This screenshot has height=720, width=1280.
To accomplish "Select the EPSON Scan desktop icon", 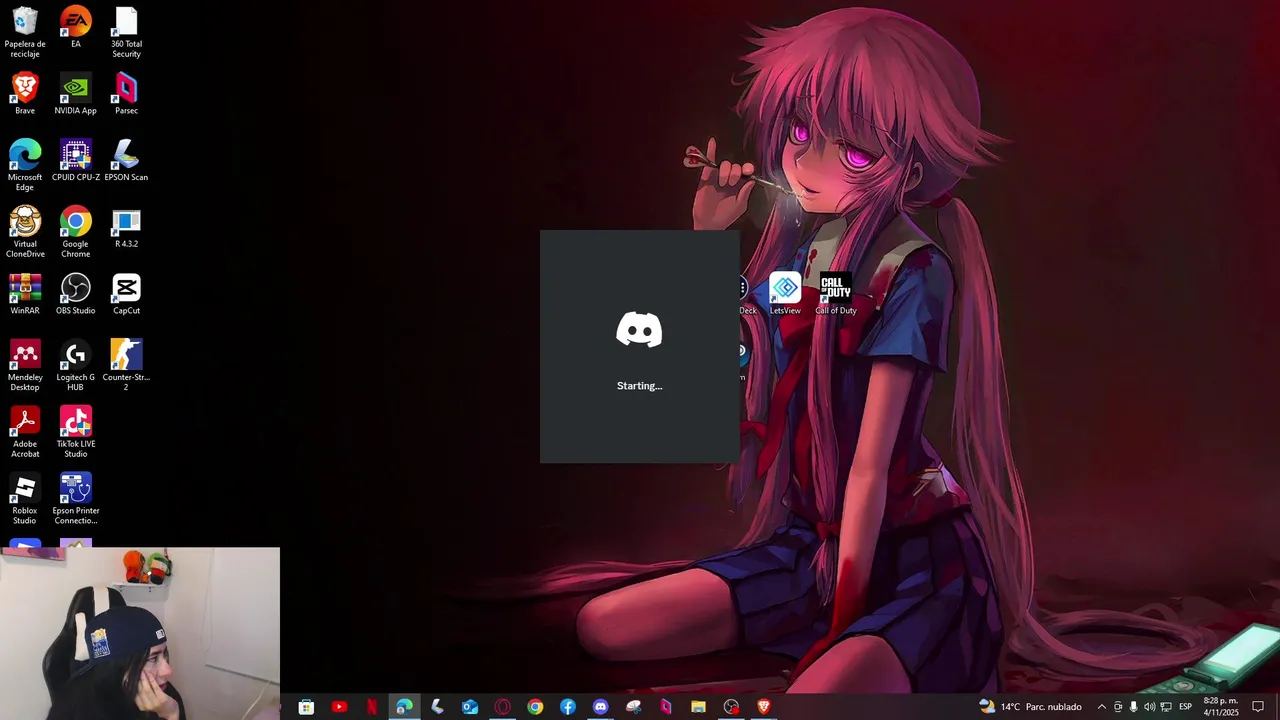I will [126, 160].
